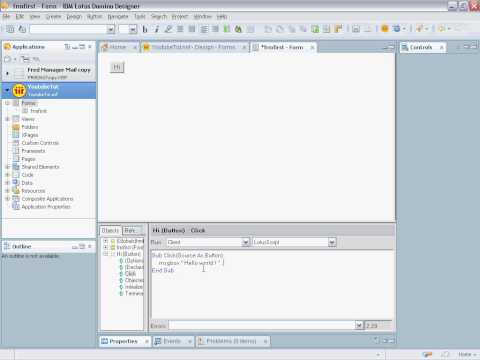Select the Properties panel tab

pos(123,341)
